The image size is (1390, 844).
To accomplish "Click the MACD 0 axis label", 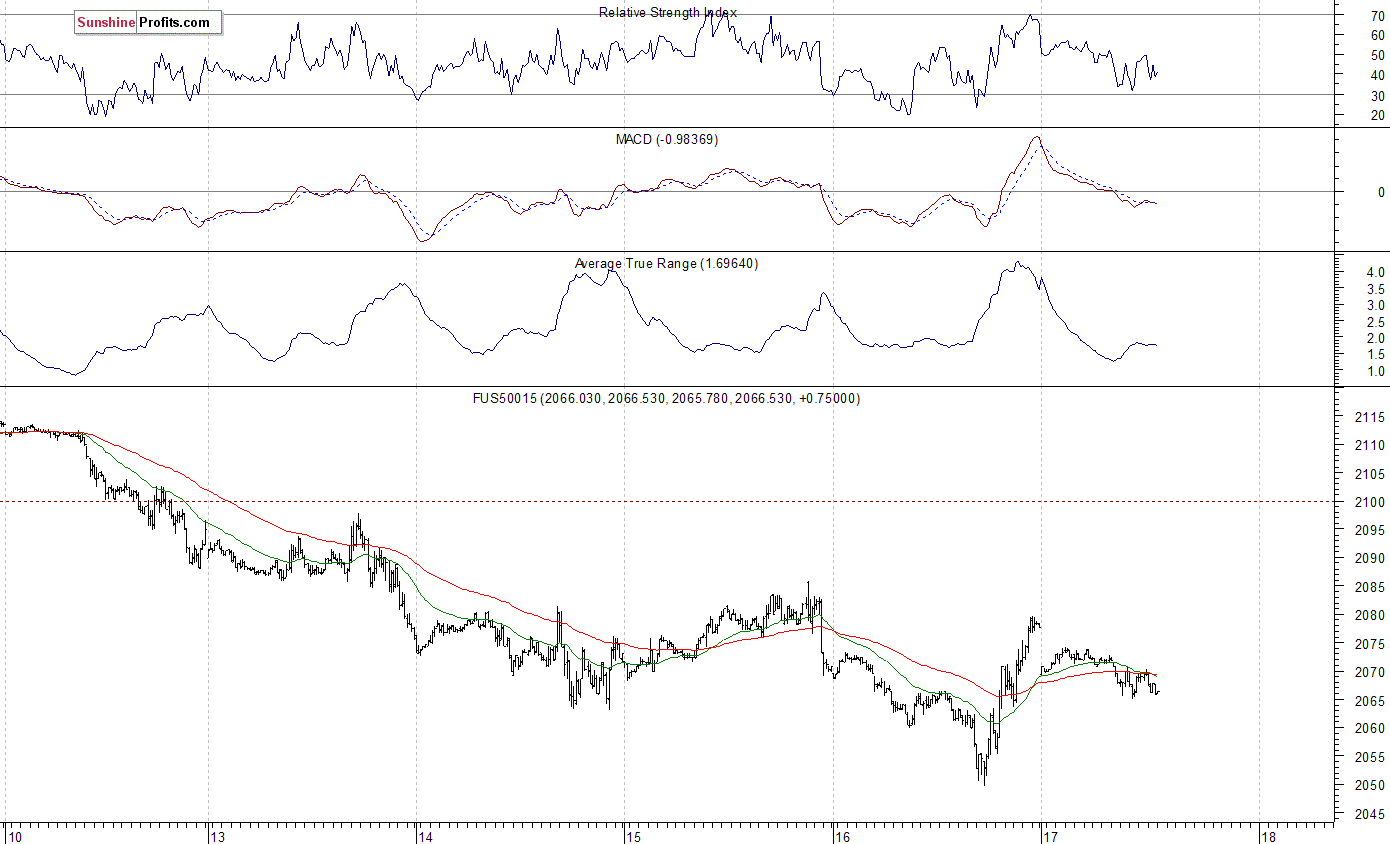I will tap(1381, 192).
